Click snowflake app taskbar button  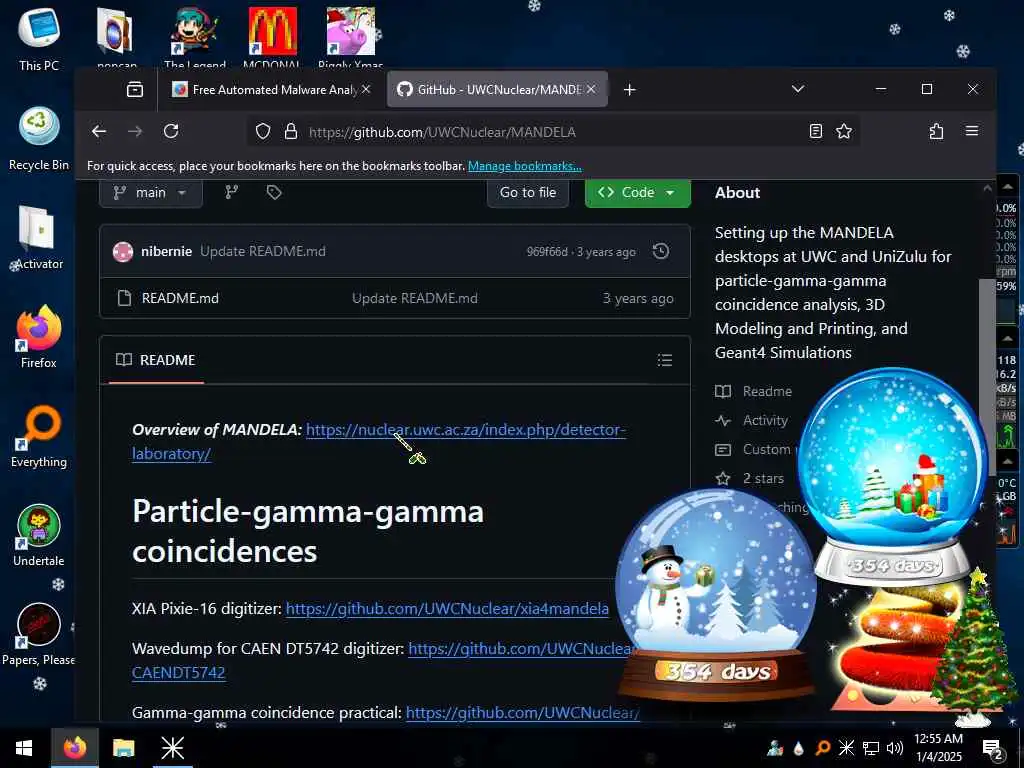[x=172, y=748]
